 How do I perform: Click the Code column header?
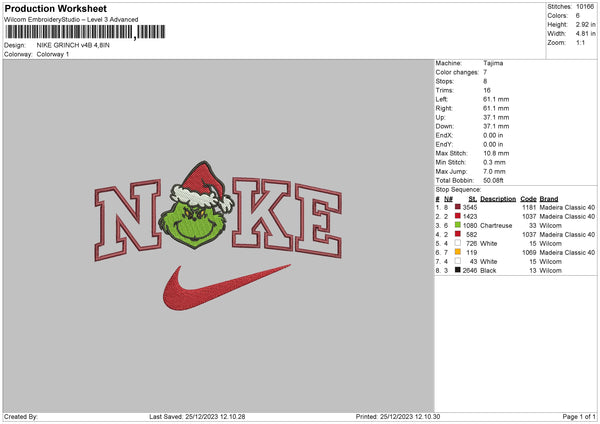pos(528,199)
